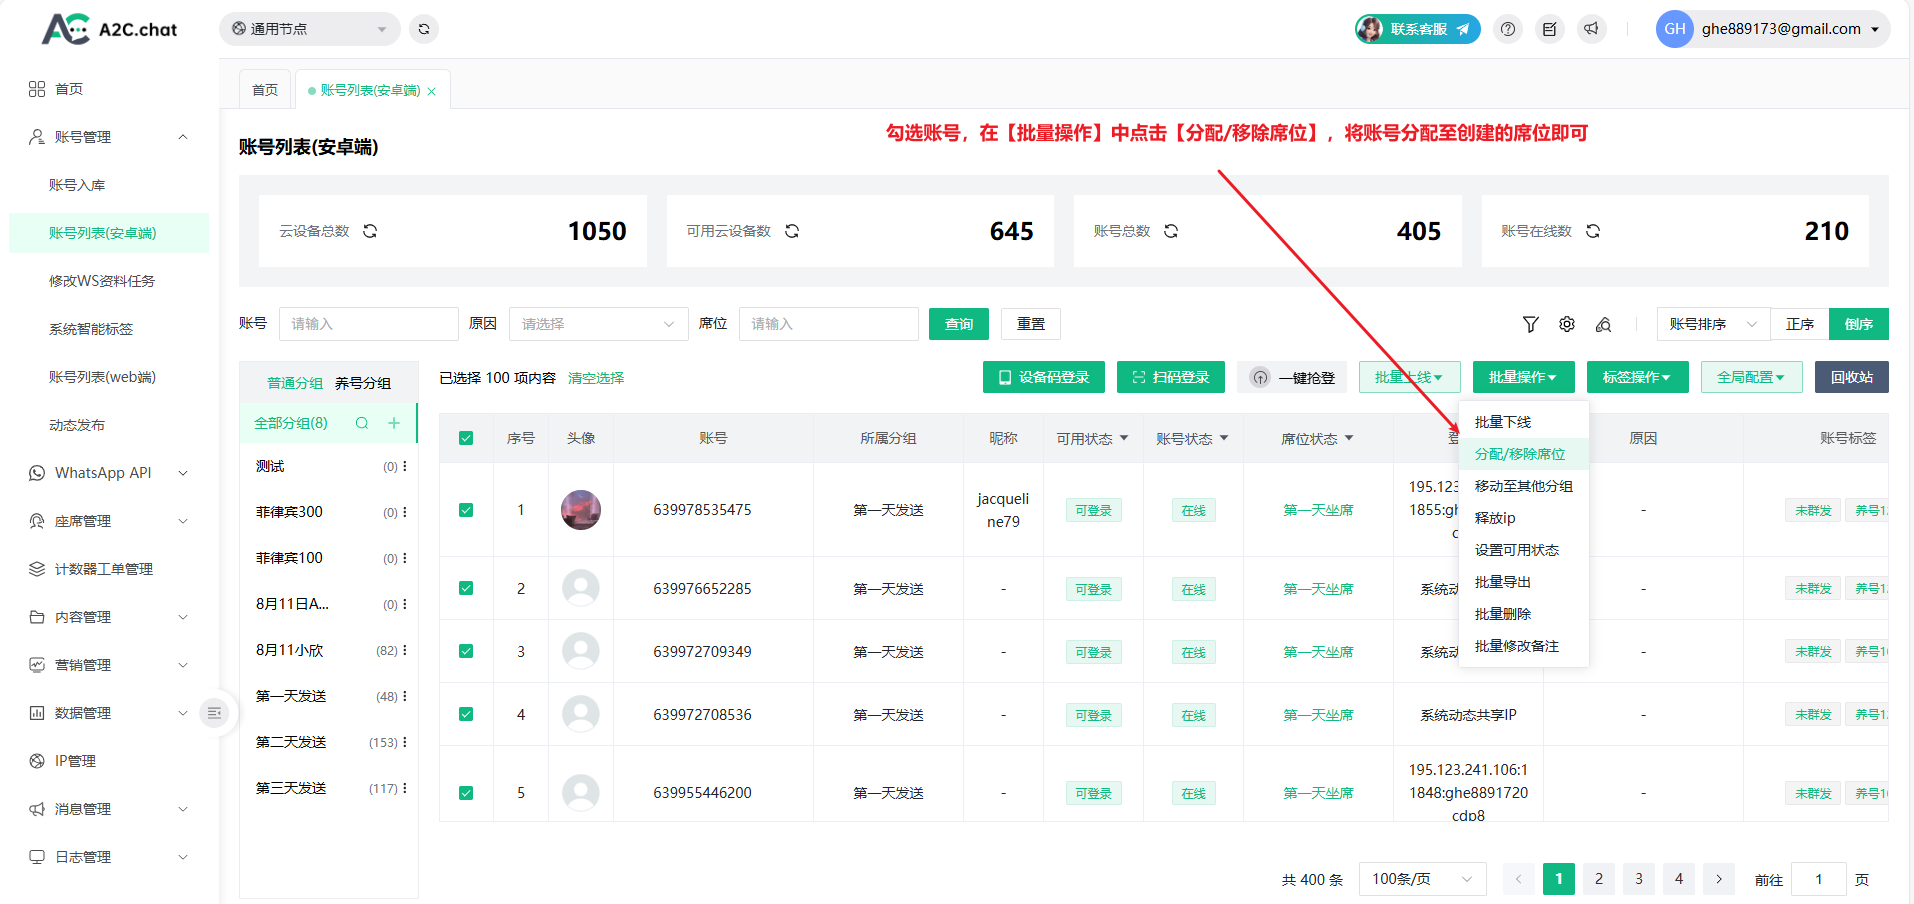Uncheck the checkbox for row 3
The width and height of the screenshot is (1914, 904).
(466, 651)
